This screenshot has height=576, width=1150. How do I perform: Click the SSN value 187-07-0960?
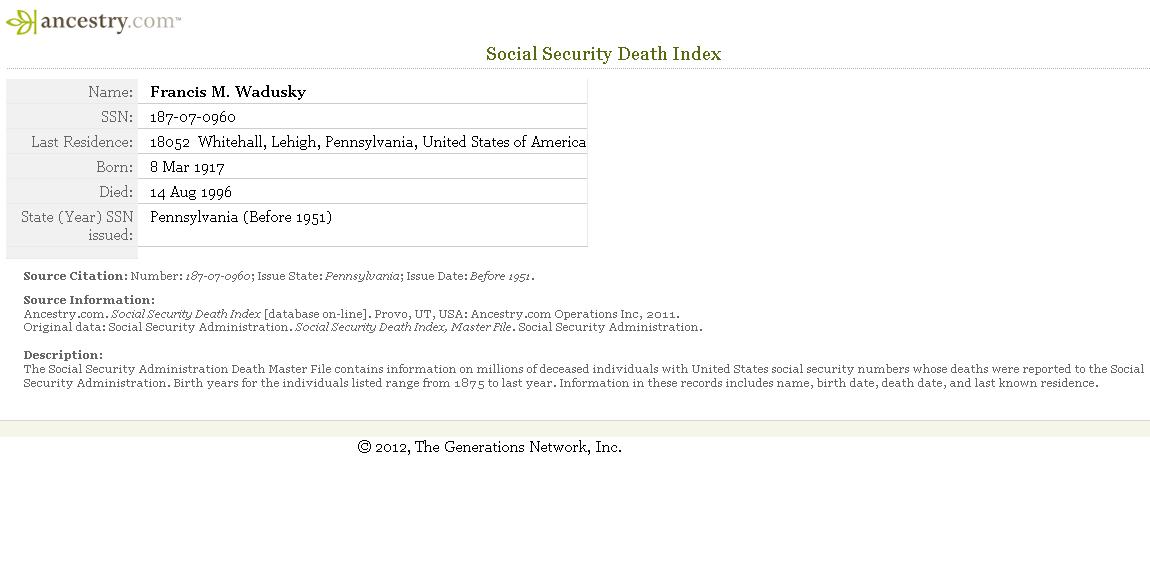click(193, 117)
